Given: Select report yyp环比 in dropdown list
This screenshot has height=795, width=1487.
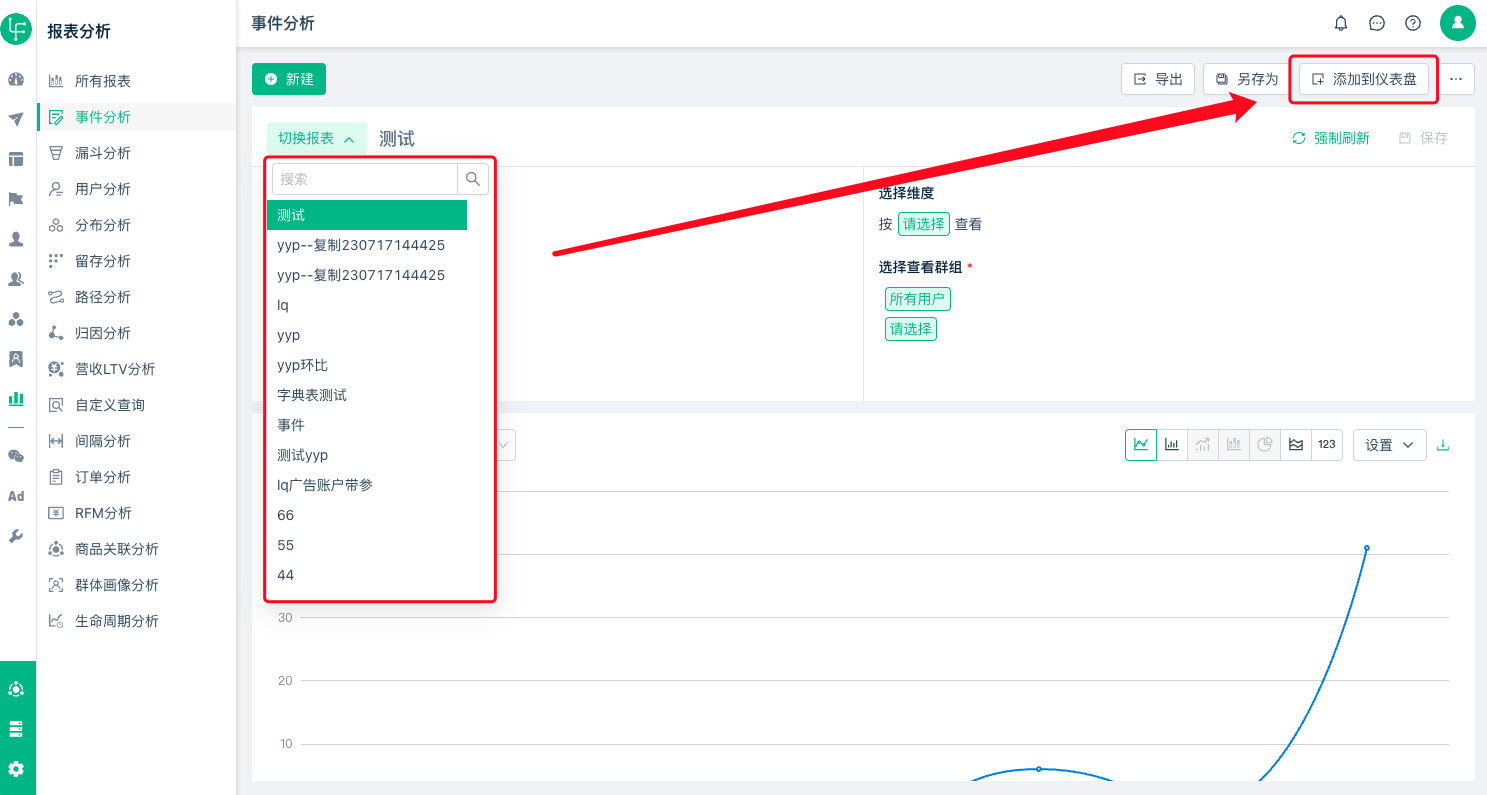Looking at the screenshot, I should (x=367, y=365).
